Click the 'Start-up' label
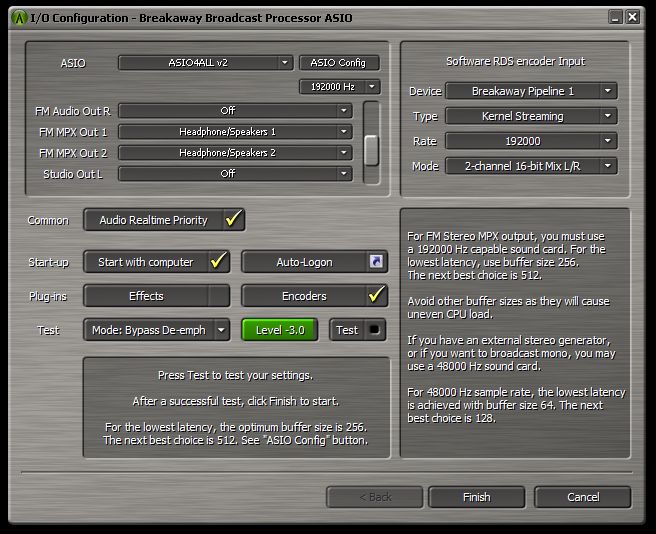656x534 pixels. click(48, 262)
